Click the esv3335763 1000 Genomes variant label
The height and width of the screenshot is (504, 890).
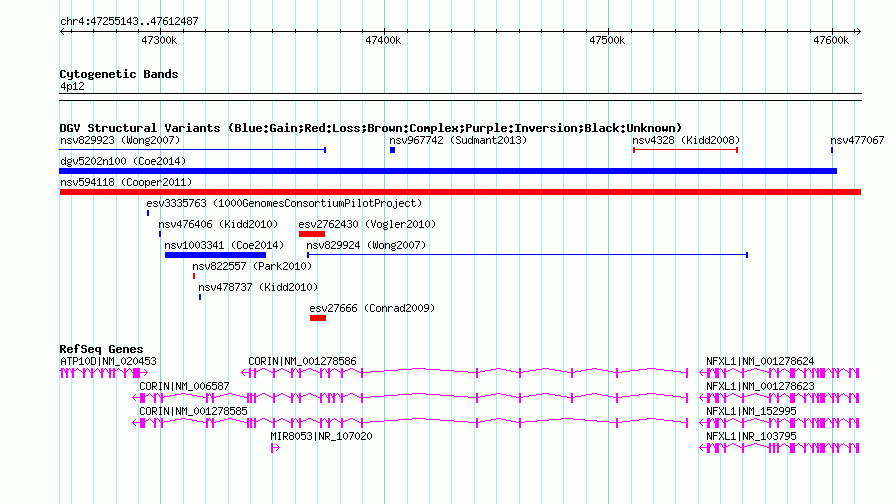(284, 203)
